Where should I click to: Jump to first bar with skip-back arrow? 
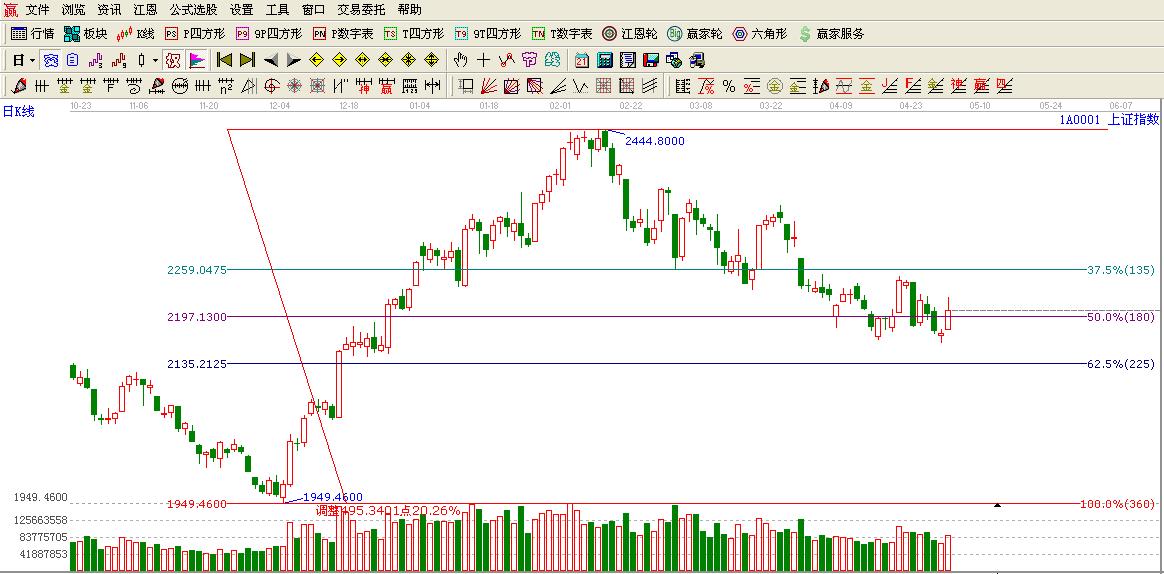[x=224, y=60]
